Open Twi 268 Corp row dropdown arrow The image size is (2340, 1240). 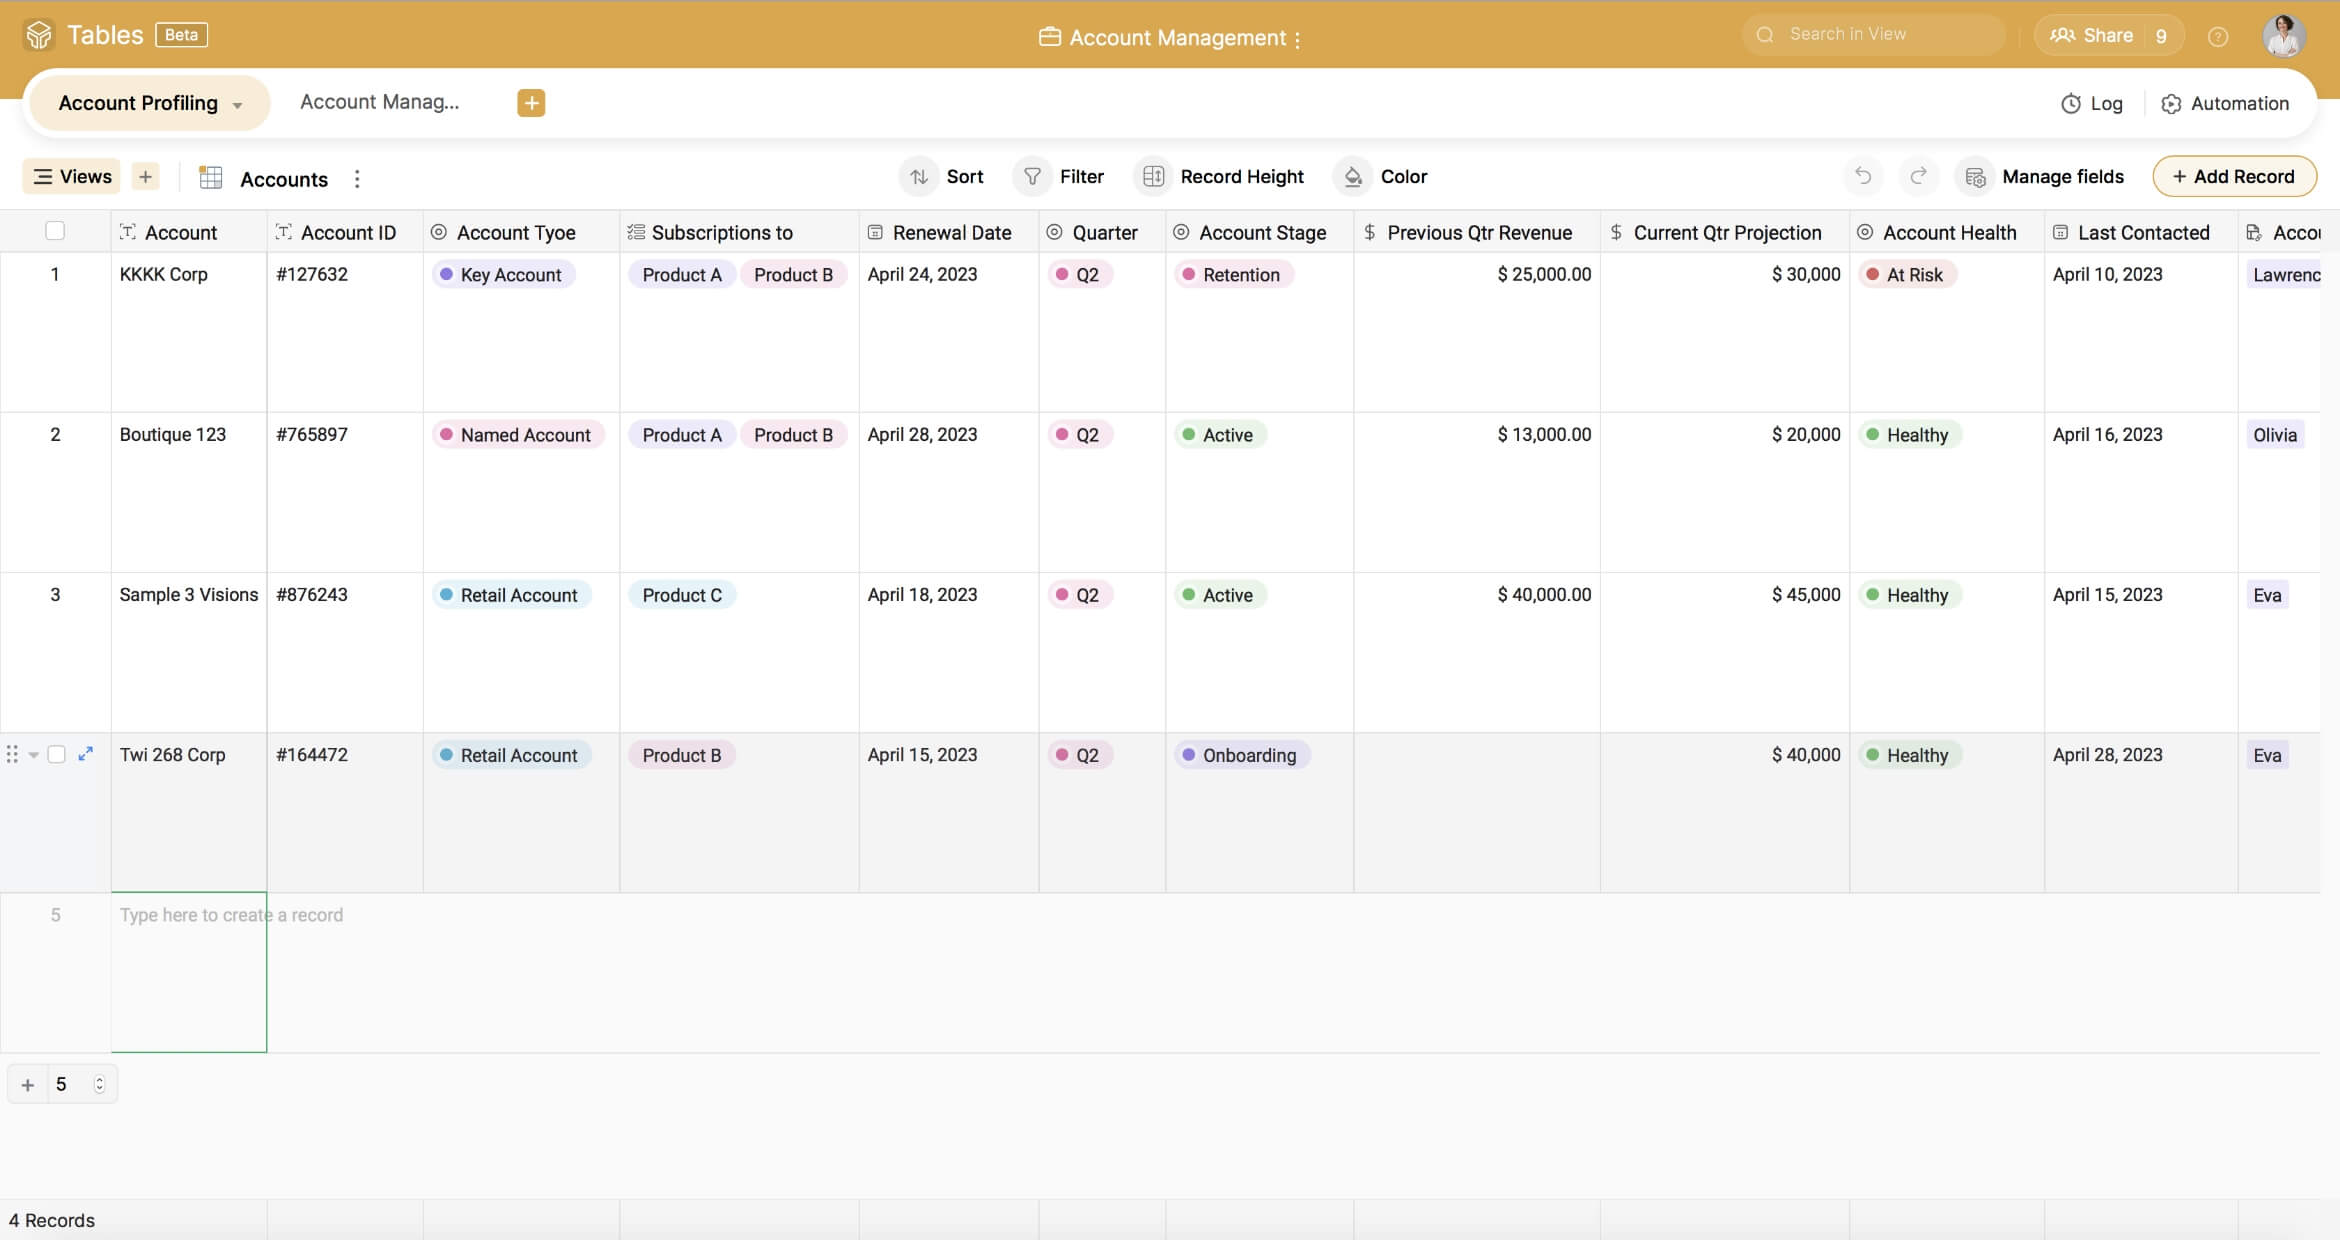(34, 755)
